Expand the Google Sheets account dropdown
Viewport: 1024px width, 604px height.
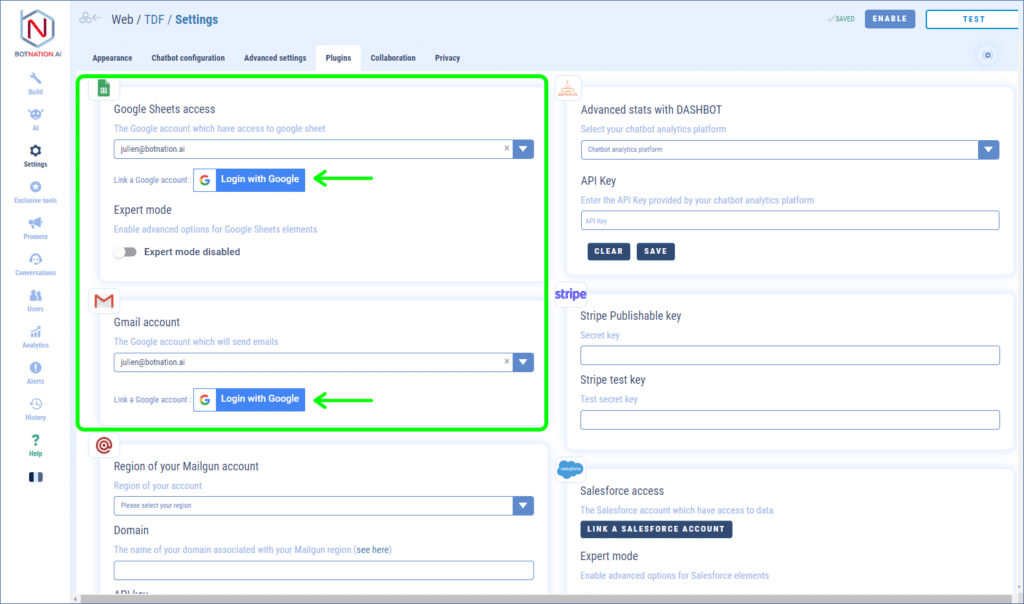(x=523, y=149)
